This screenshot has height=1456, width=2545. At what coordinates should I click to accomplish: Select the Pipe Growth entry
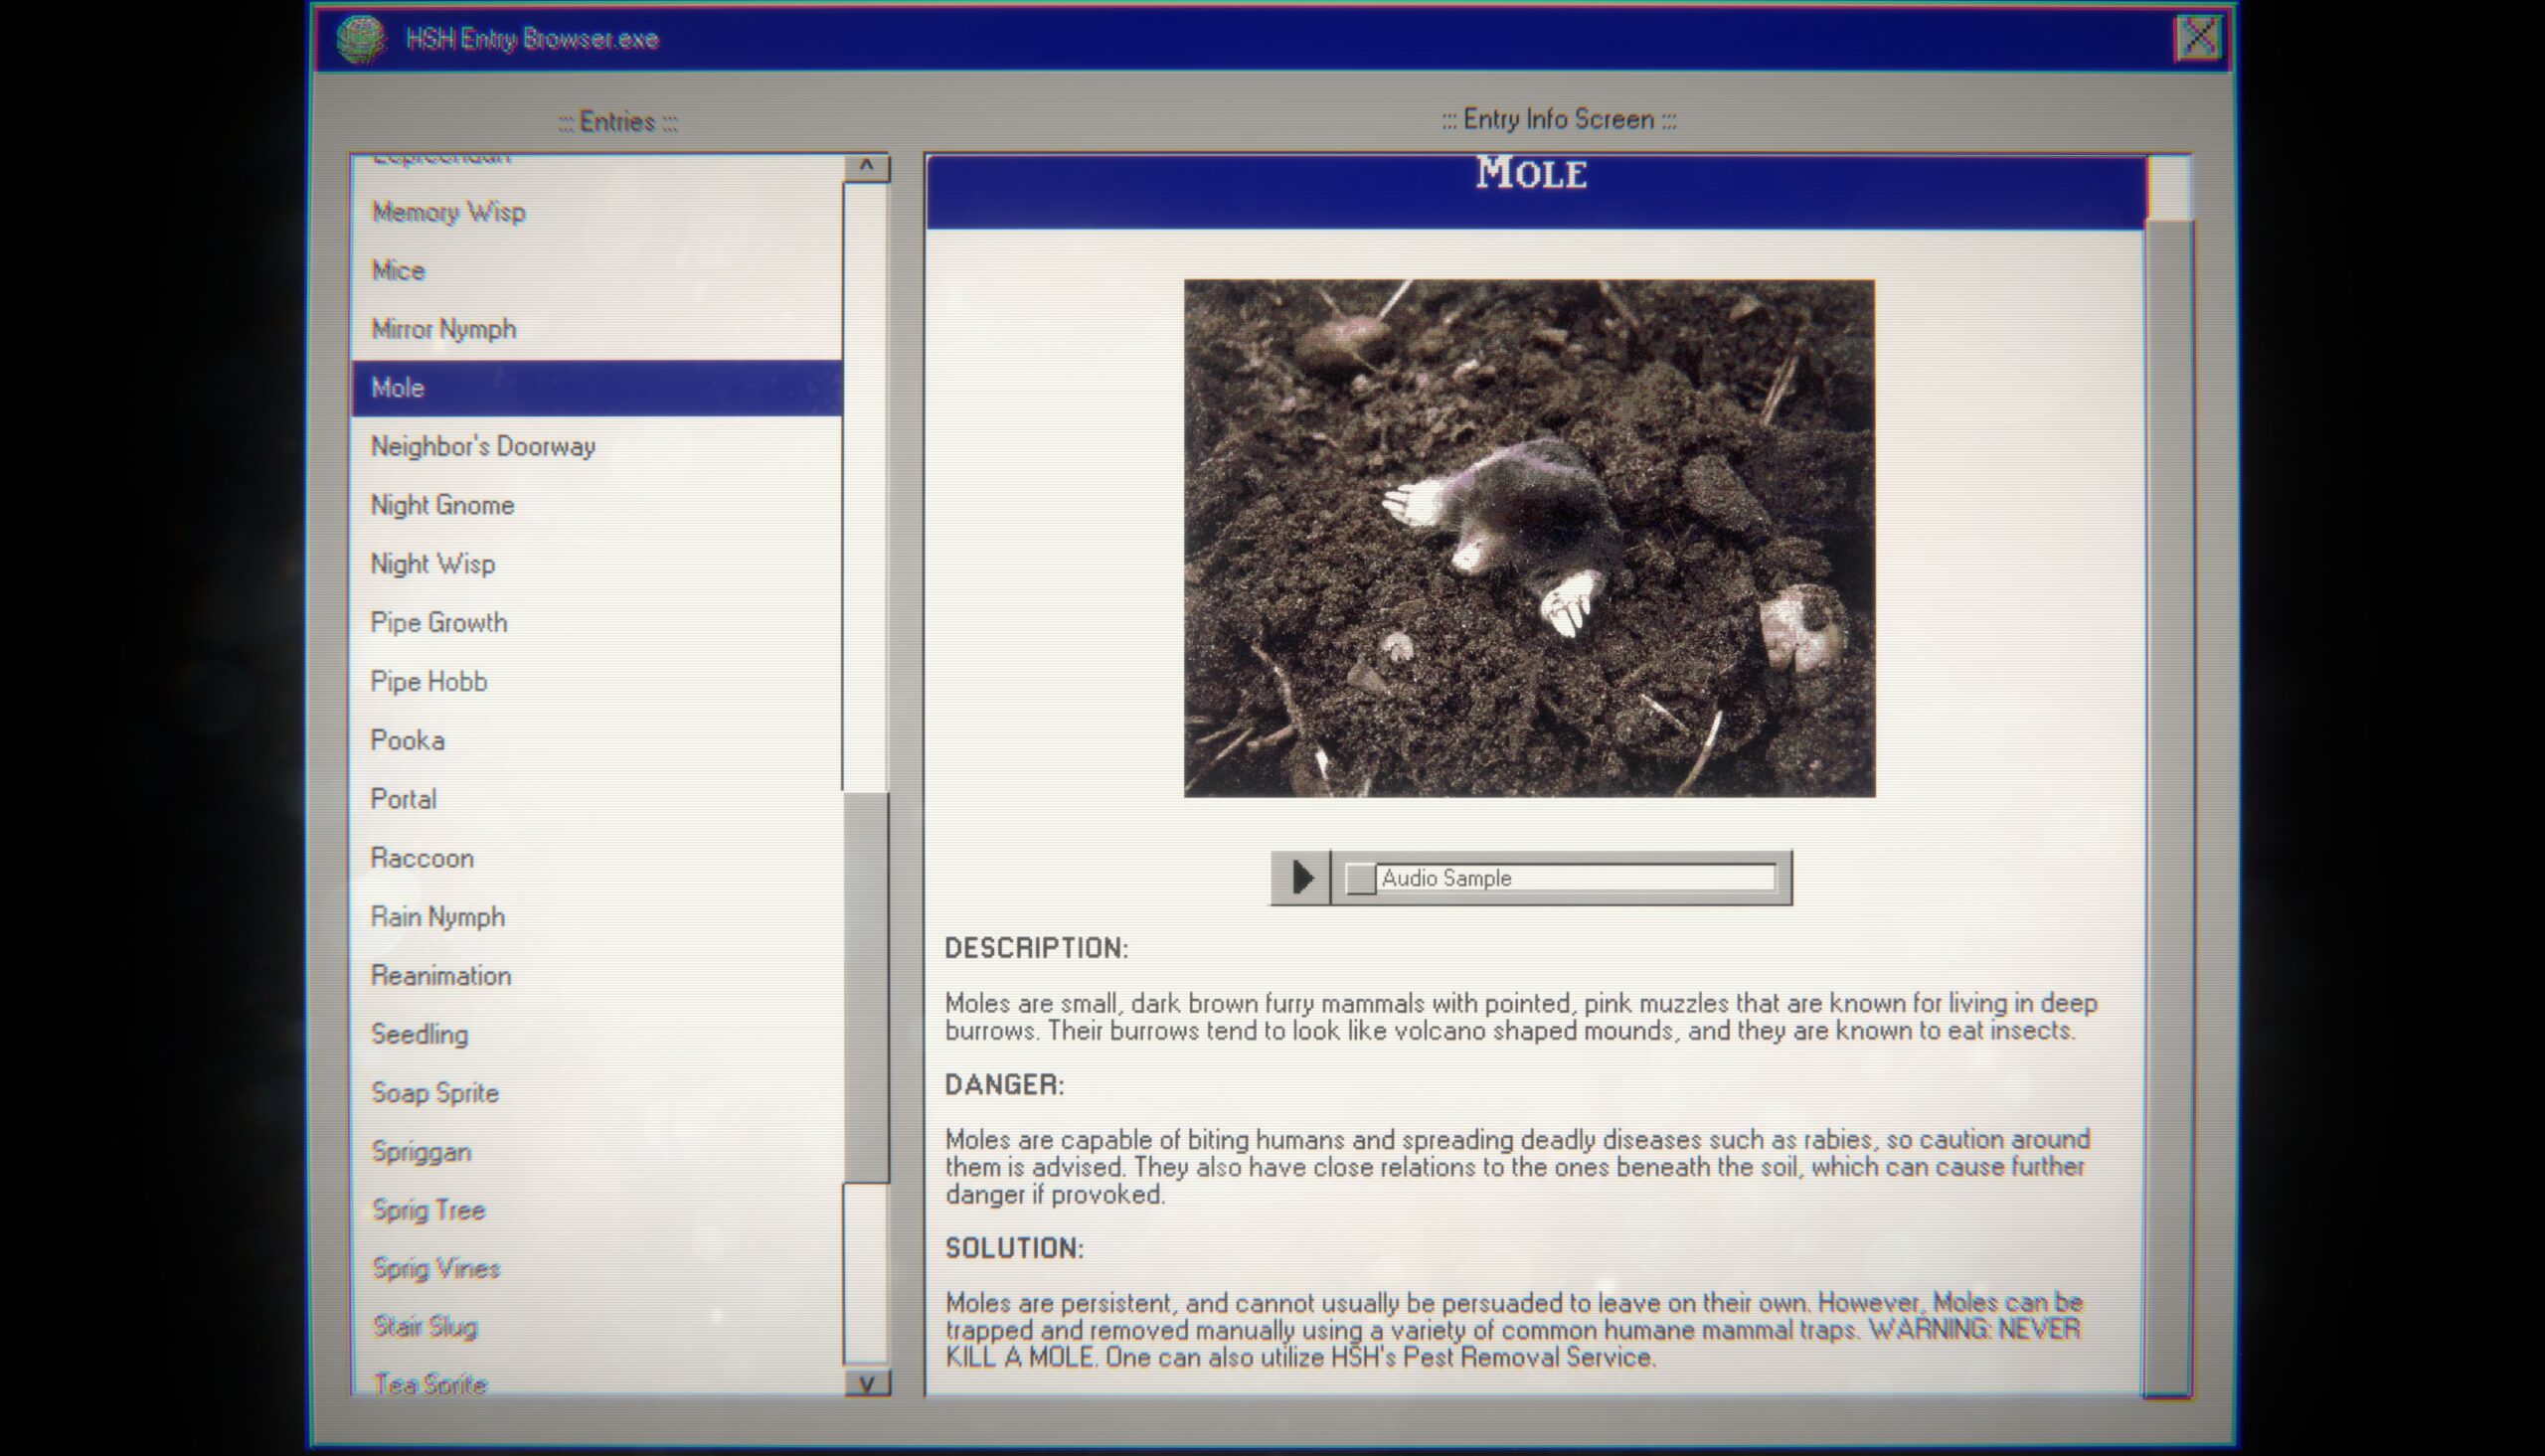point(438,622)
